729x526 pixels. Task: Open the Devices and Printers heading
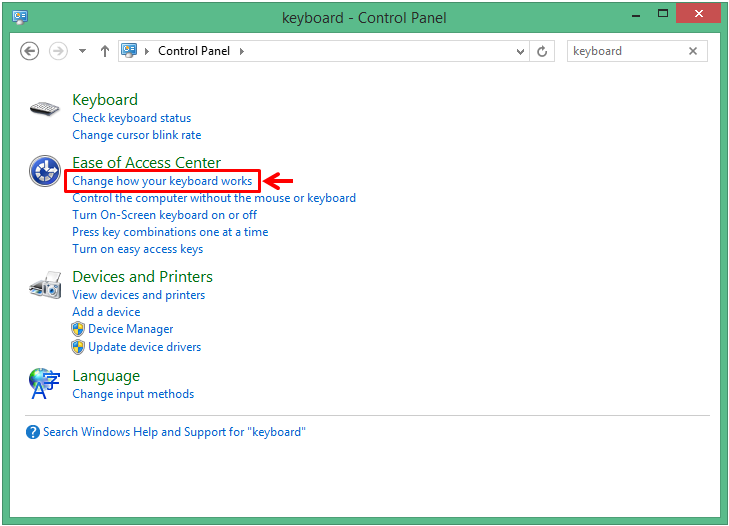[142, 277]
